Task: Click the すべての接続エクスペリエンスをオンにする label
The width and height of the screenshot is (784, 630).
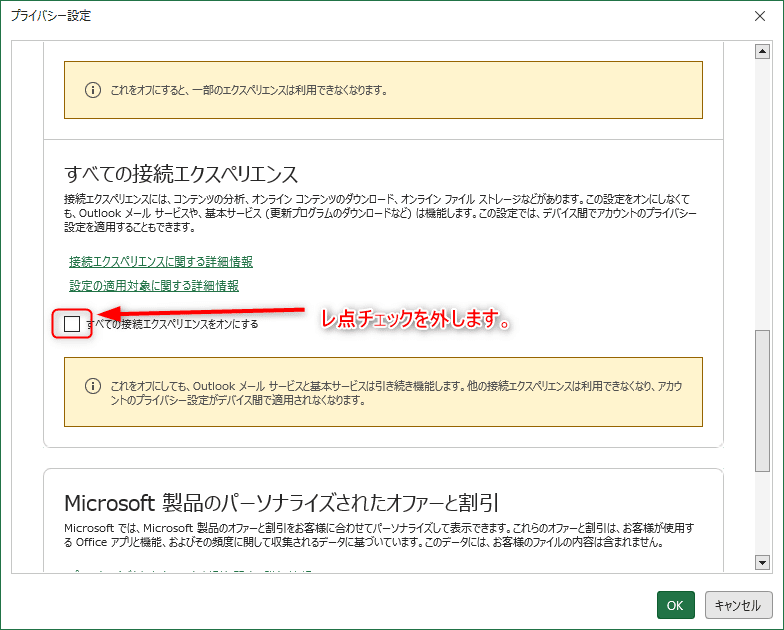Action: click(x=172, y=324)
